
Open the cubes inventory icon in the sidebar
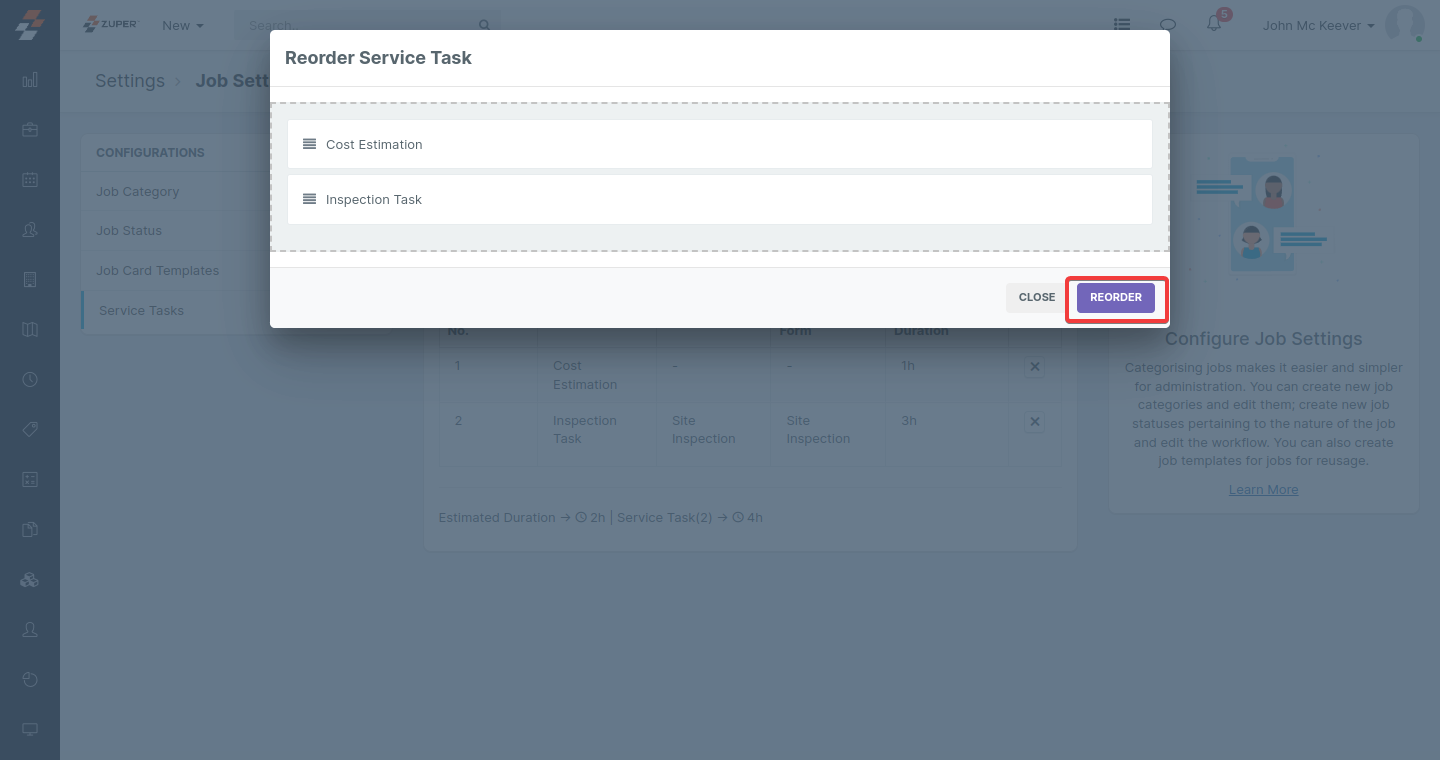30,579
